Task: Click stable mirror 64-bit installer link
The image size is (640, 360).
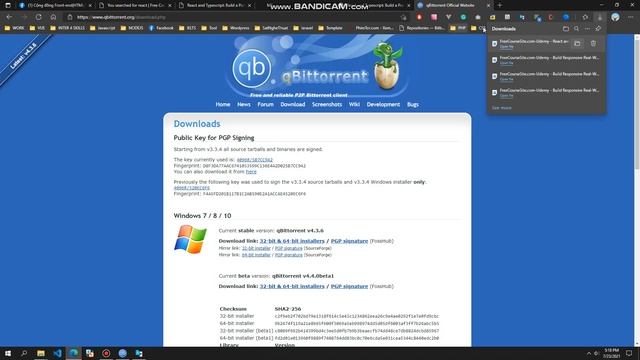Action: point(256,255)
